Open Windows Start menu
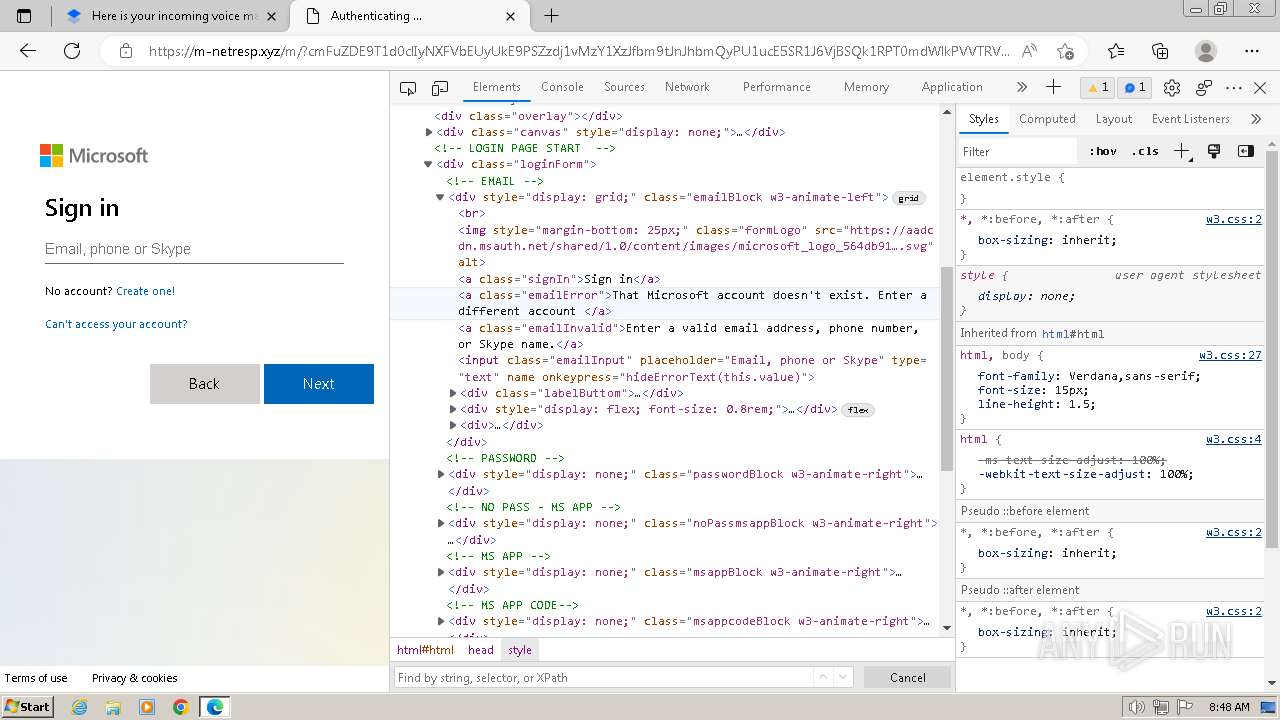Screen dimensions: 1280x720 (27, 707)
